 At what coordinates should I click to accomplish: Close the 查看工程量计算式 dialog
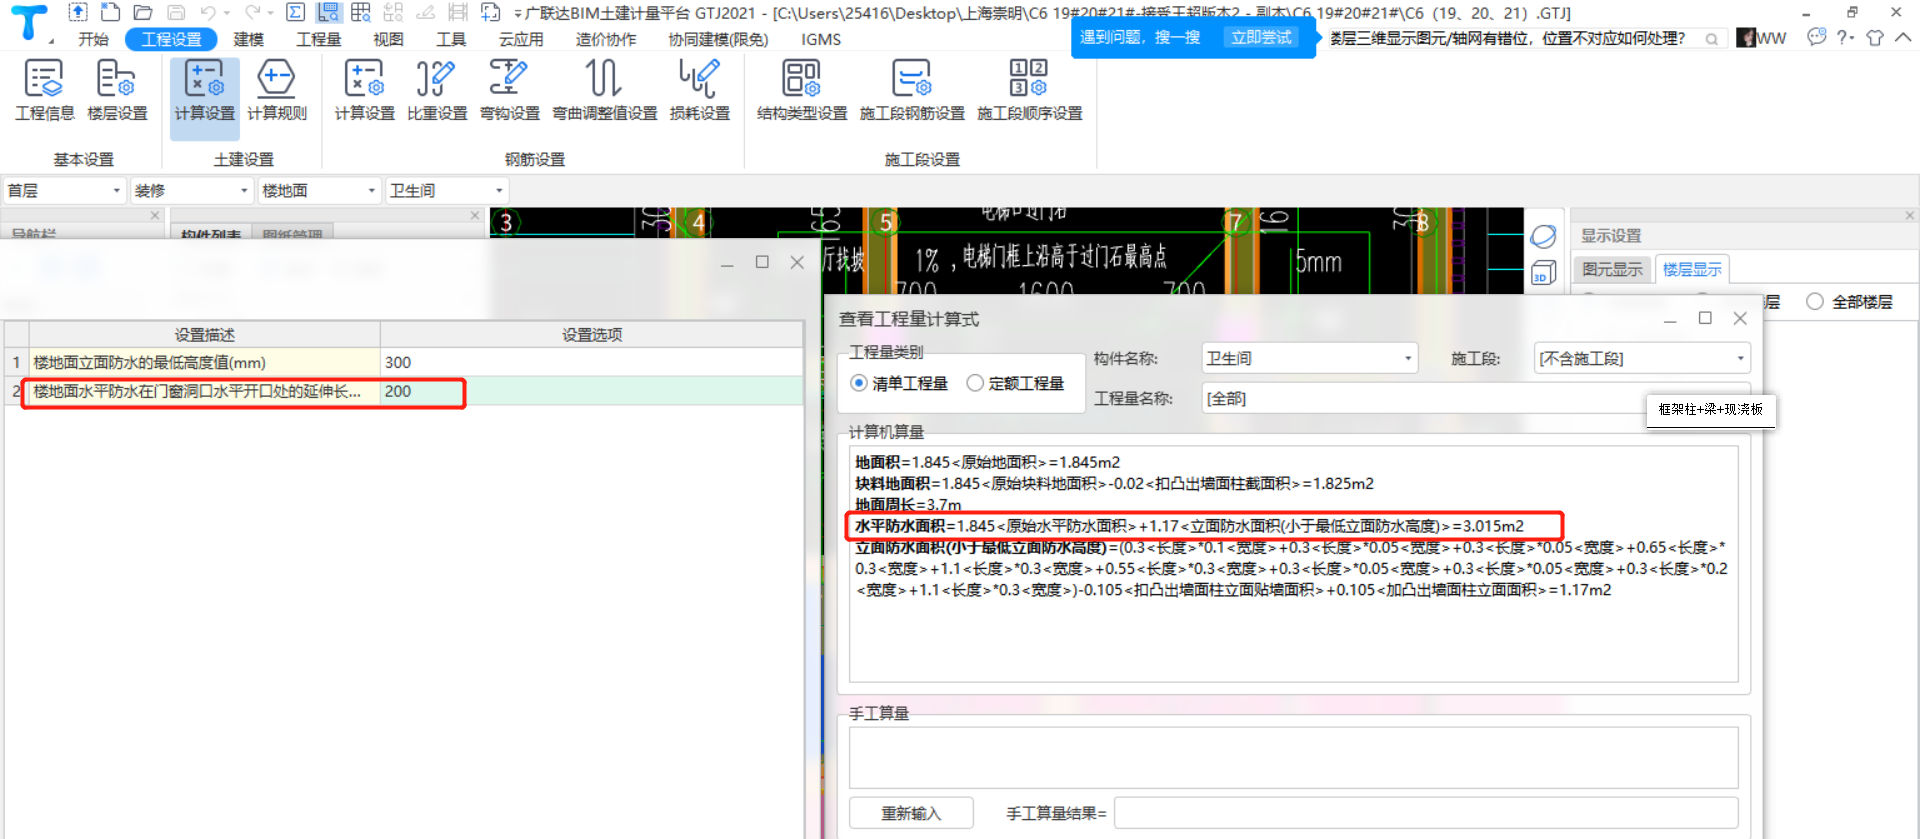(1740, 318)
